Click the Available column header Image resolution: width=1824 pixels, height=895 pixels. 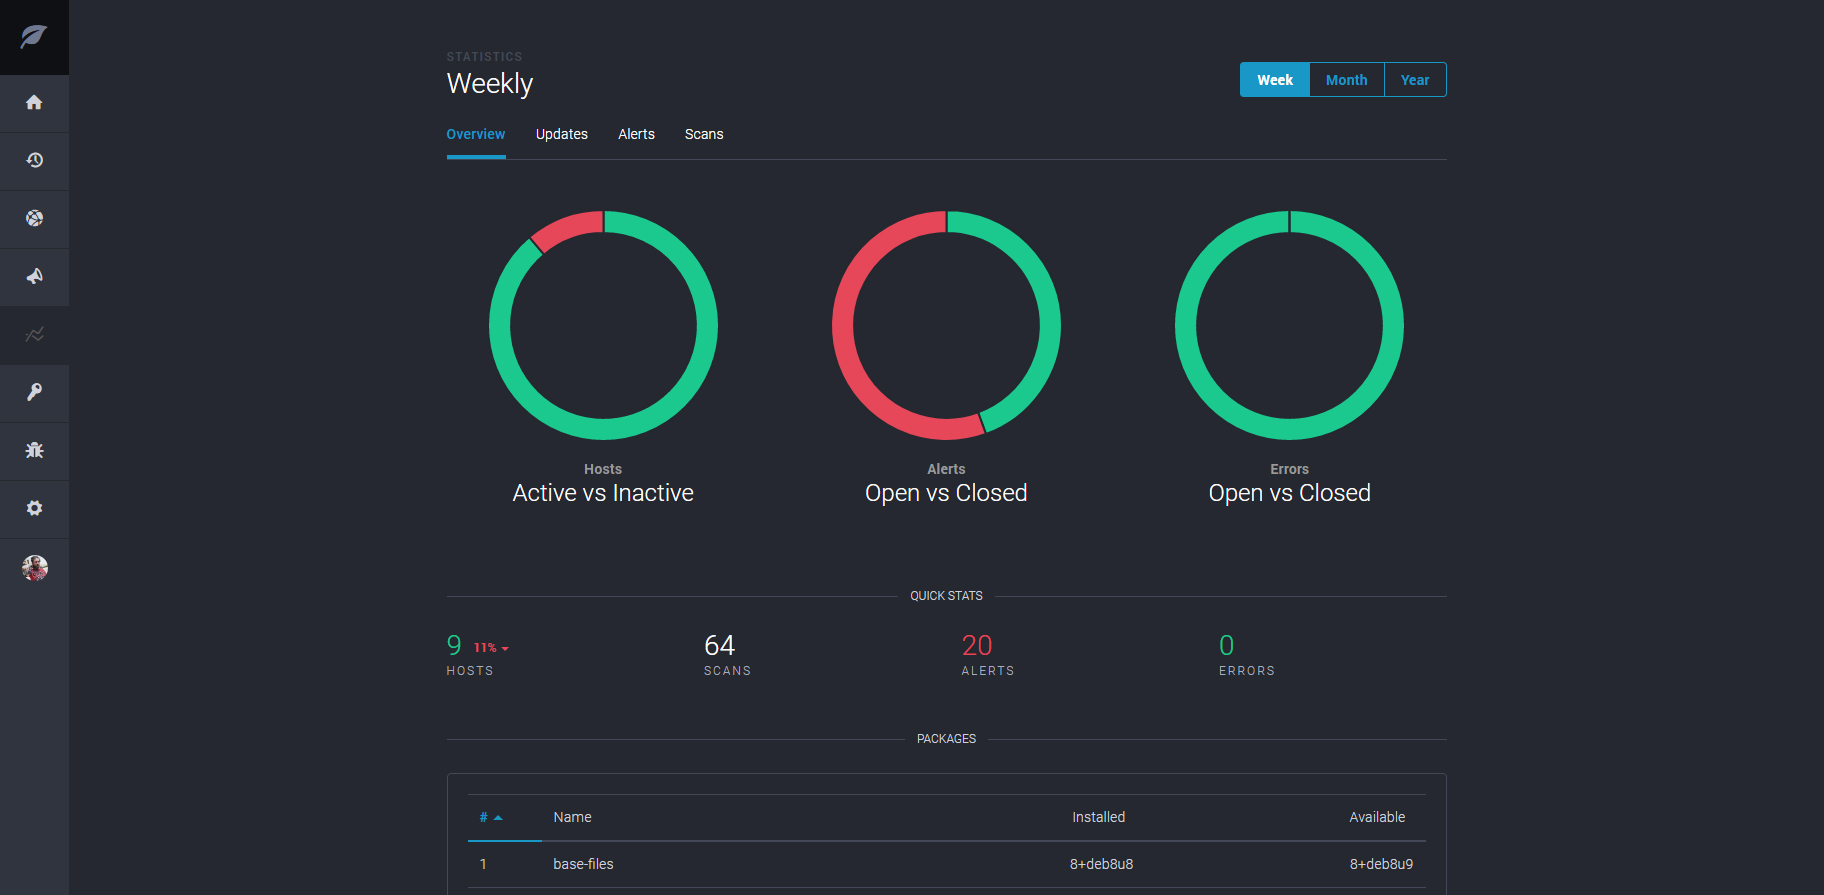click(x=1377, y=817)
